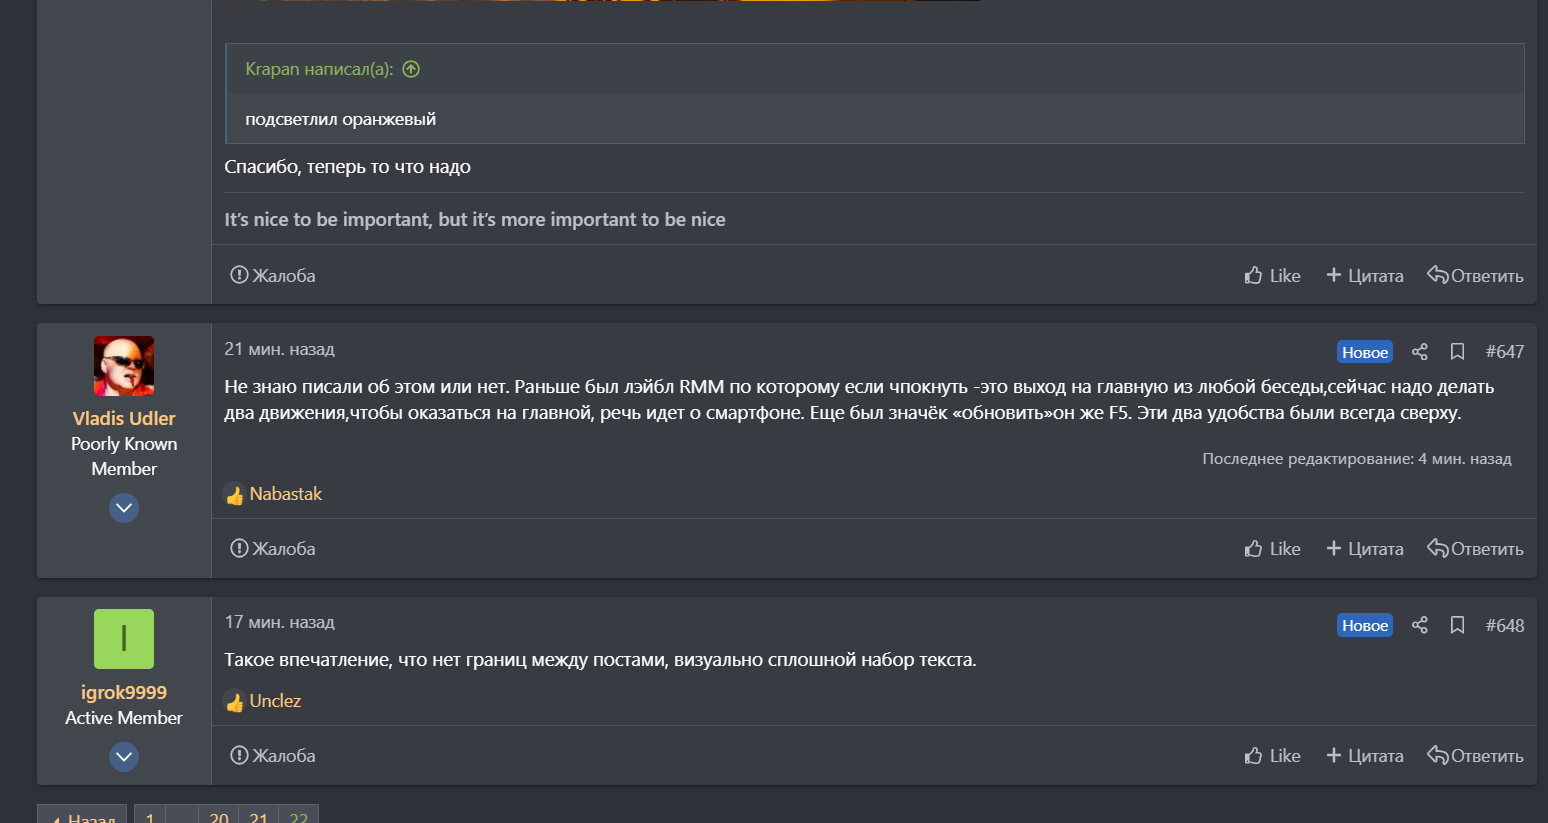1548x823 pixels.
Task: Open Nabastak's profile from the likes list
Action: click(x=286, y=494)
